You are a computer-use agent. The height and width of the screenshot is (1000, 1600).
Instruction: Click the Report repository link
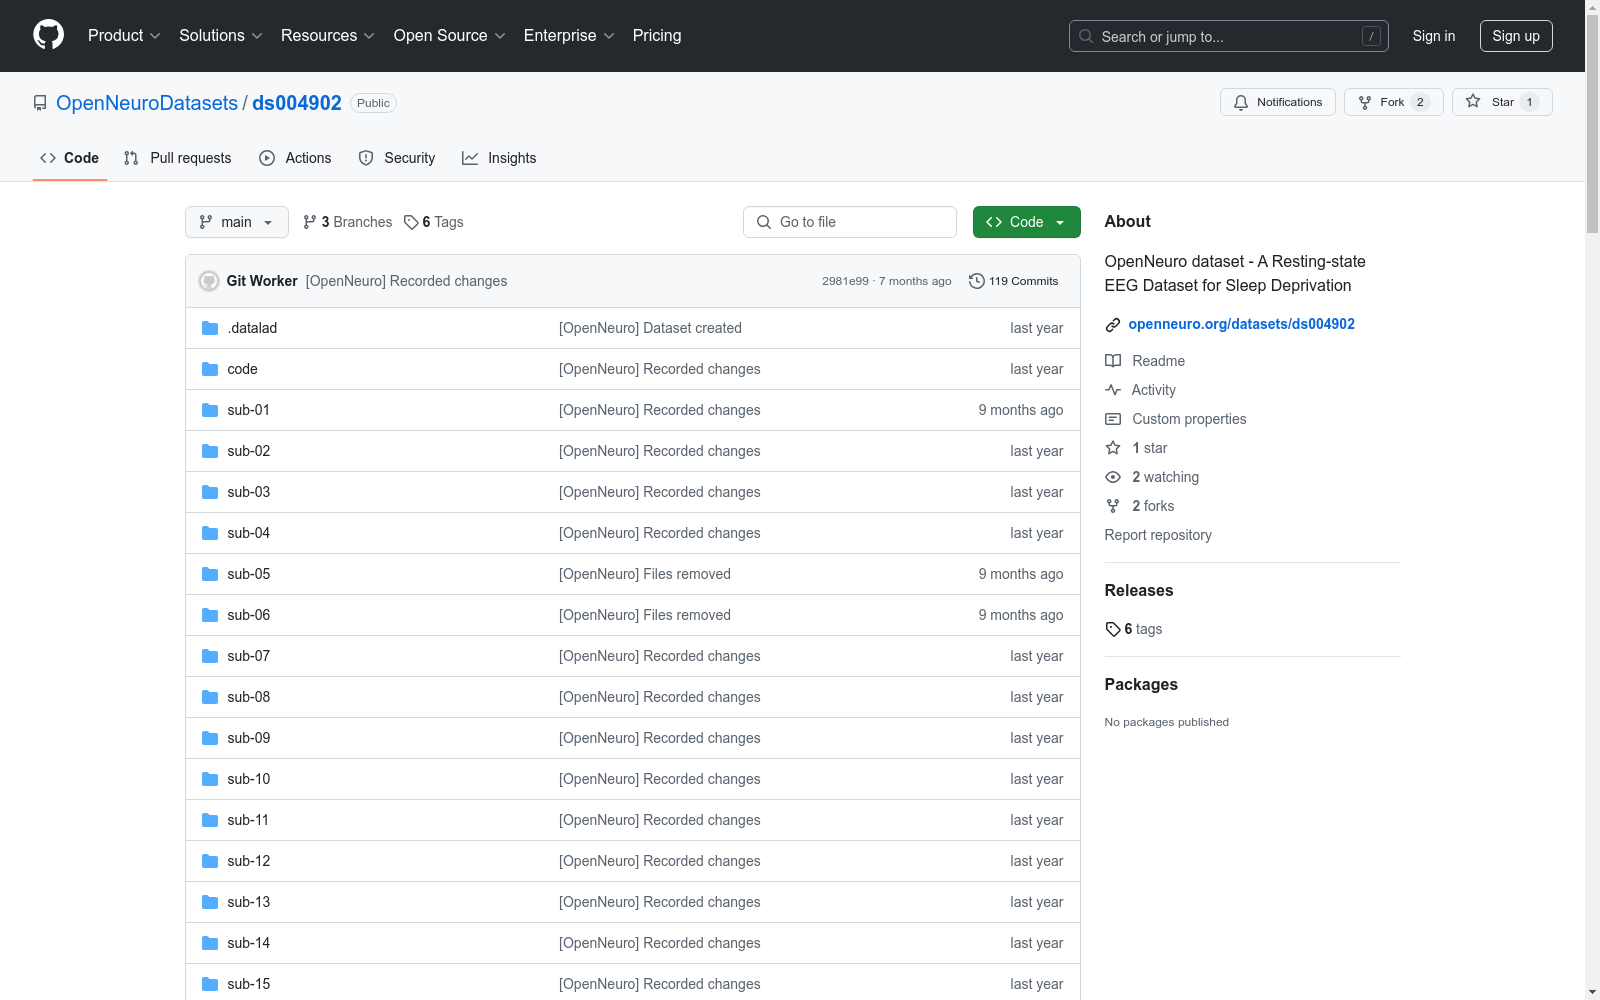[x=1158, y=535]
